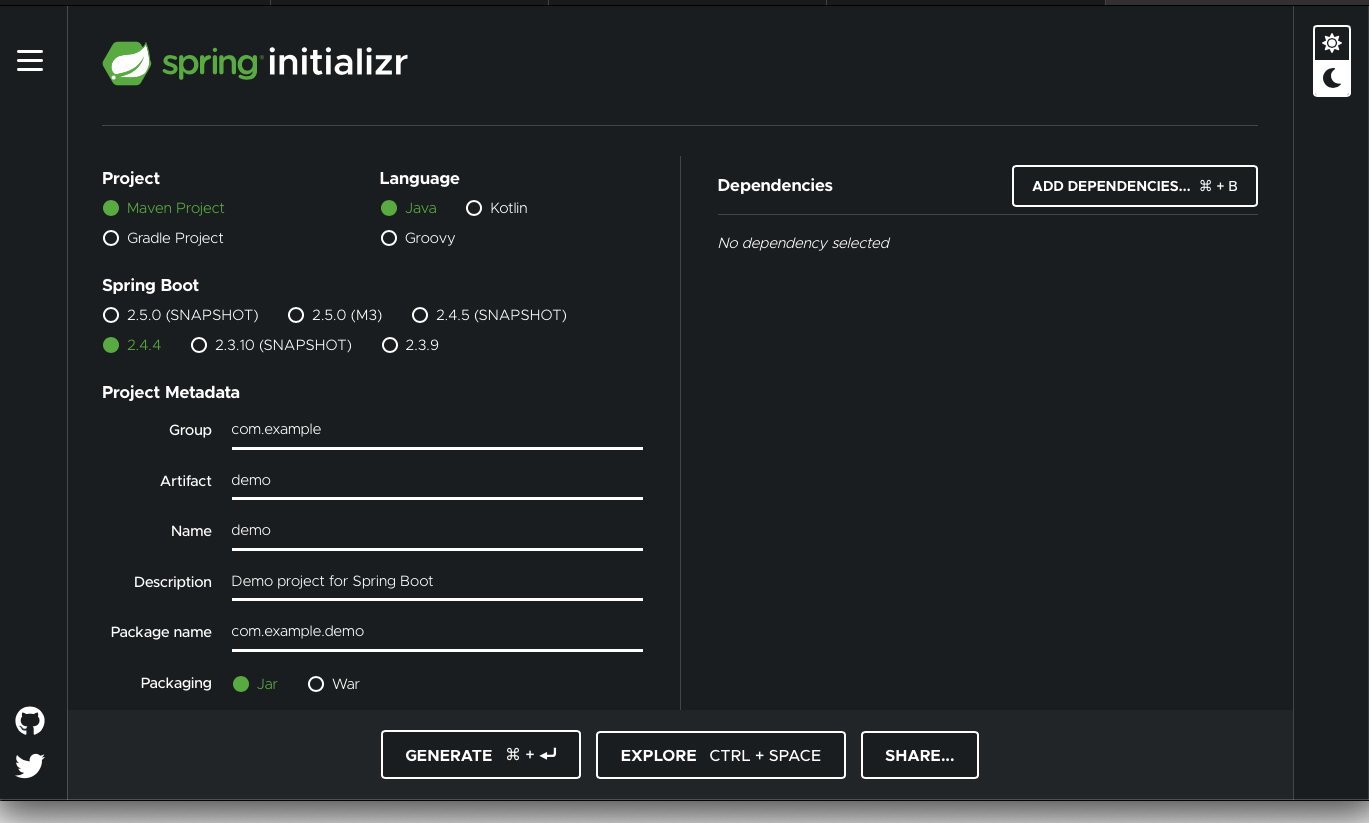
Task: Click the Spring Boot section heading
Action: [x=150, y=285]
